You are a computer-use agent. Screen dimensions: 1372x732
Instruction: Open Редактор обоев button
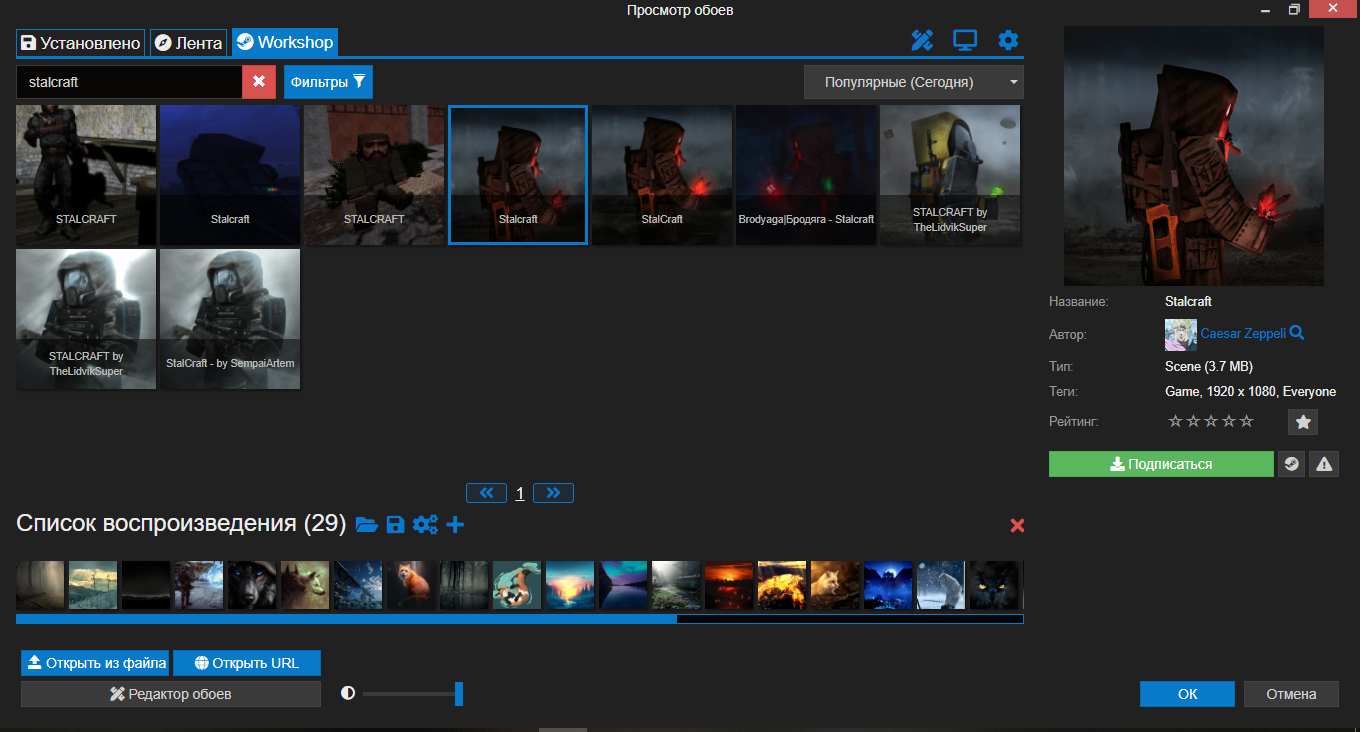tap(171, 694)
